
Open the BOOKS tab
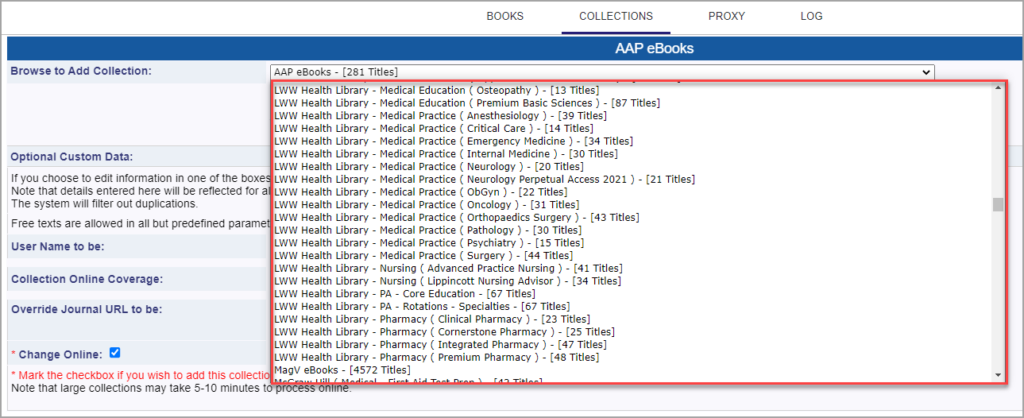pyautogui.click(x=505, y=16)
